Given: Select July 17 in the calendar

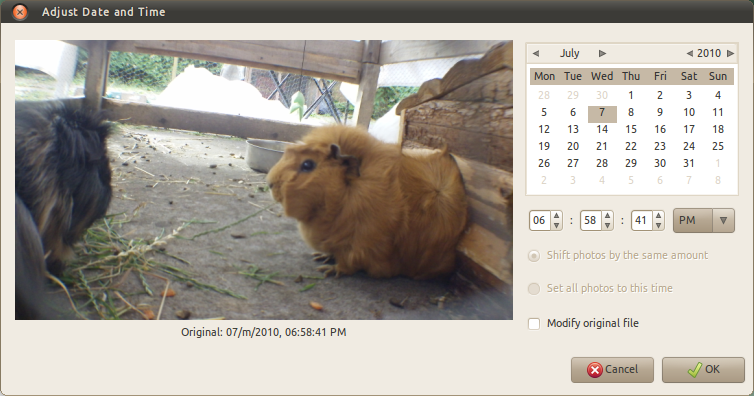Looking at the screenshot, I should [x=689, y=129].
